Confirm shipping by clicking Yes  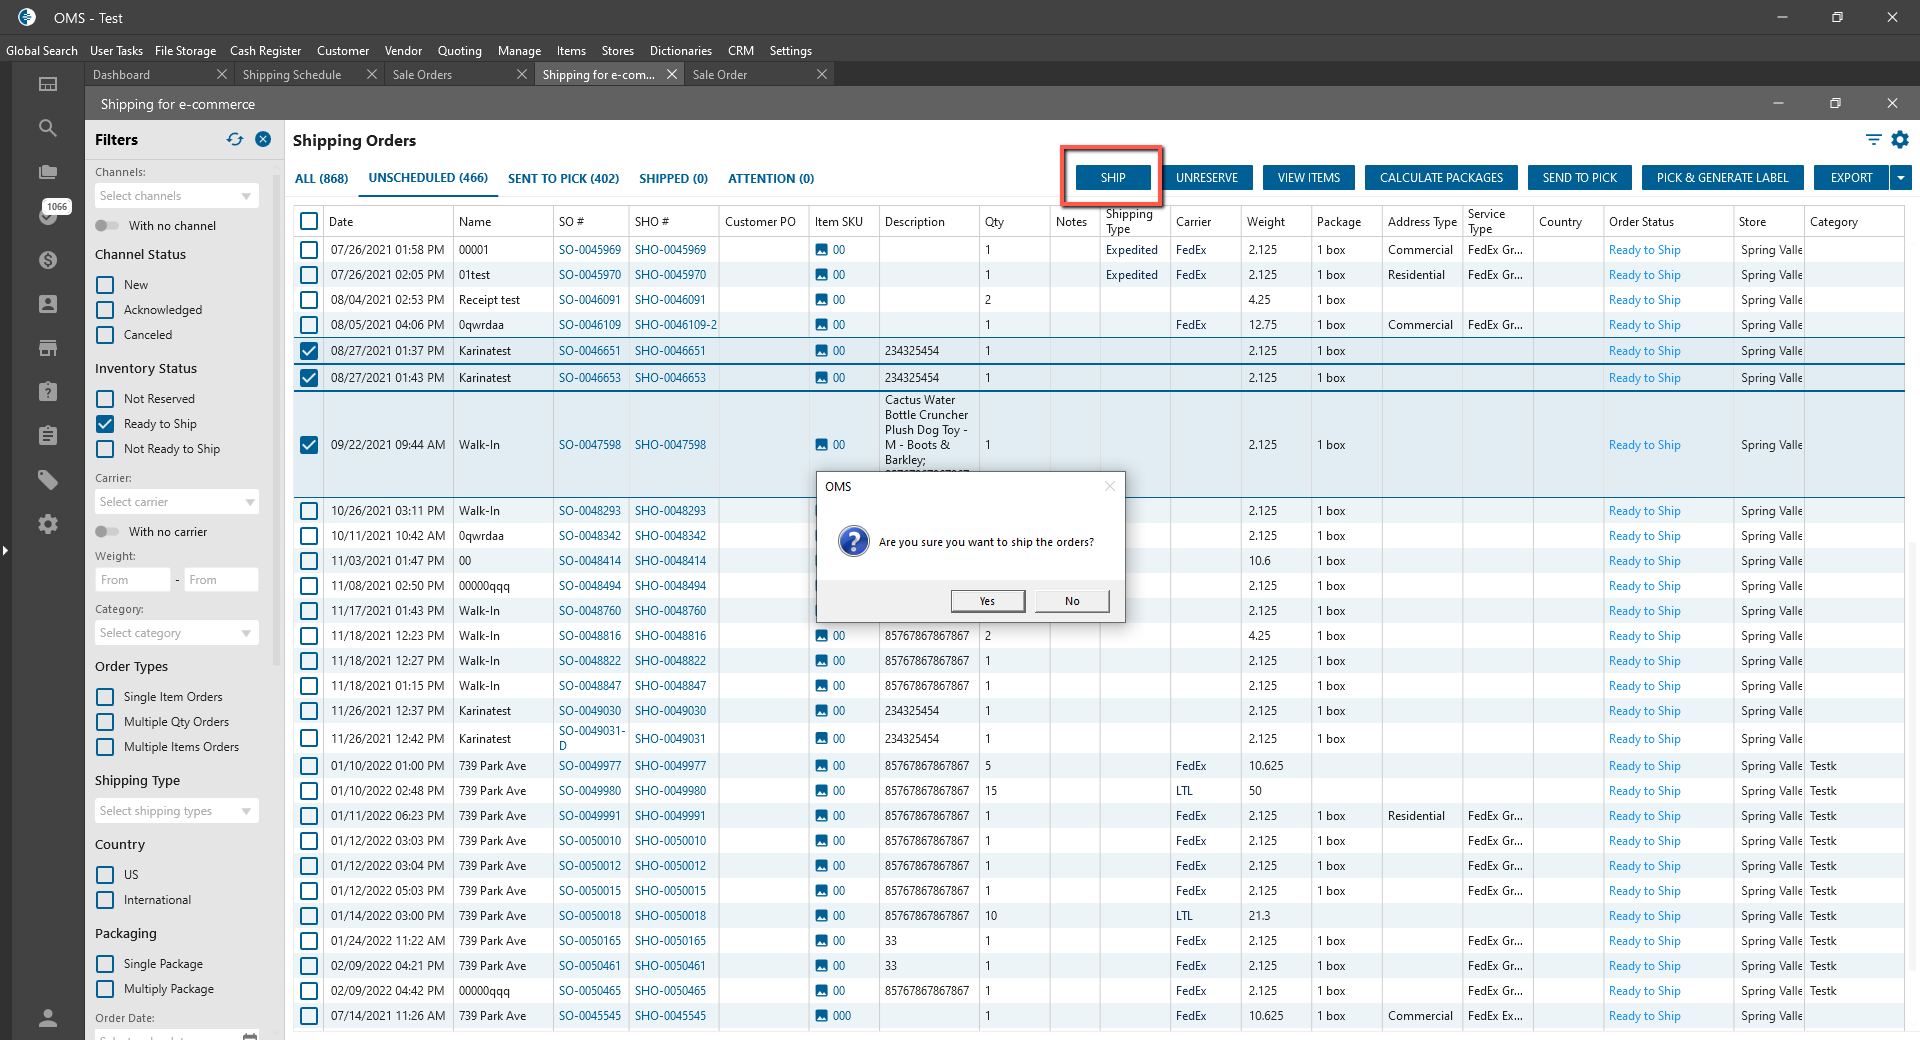(x=987, y=601)
